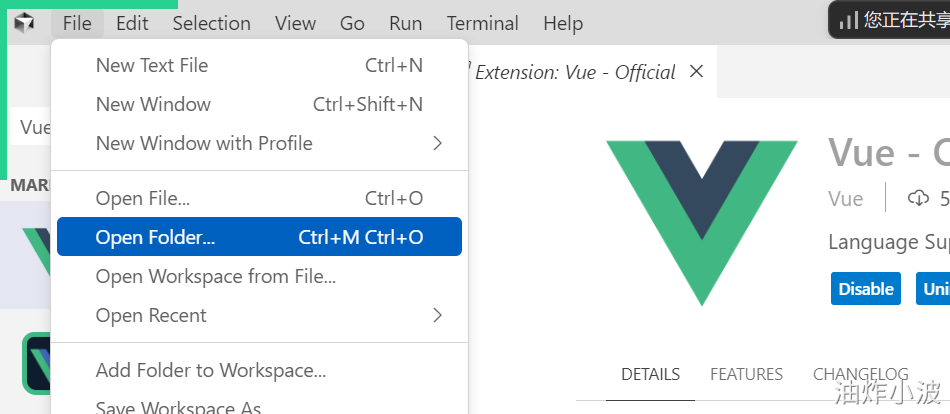Choose Add Folder to Workspace...
The height and width of the screenshot is (414, 950).
point(210,370)
